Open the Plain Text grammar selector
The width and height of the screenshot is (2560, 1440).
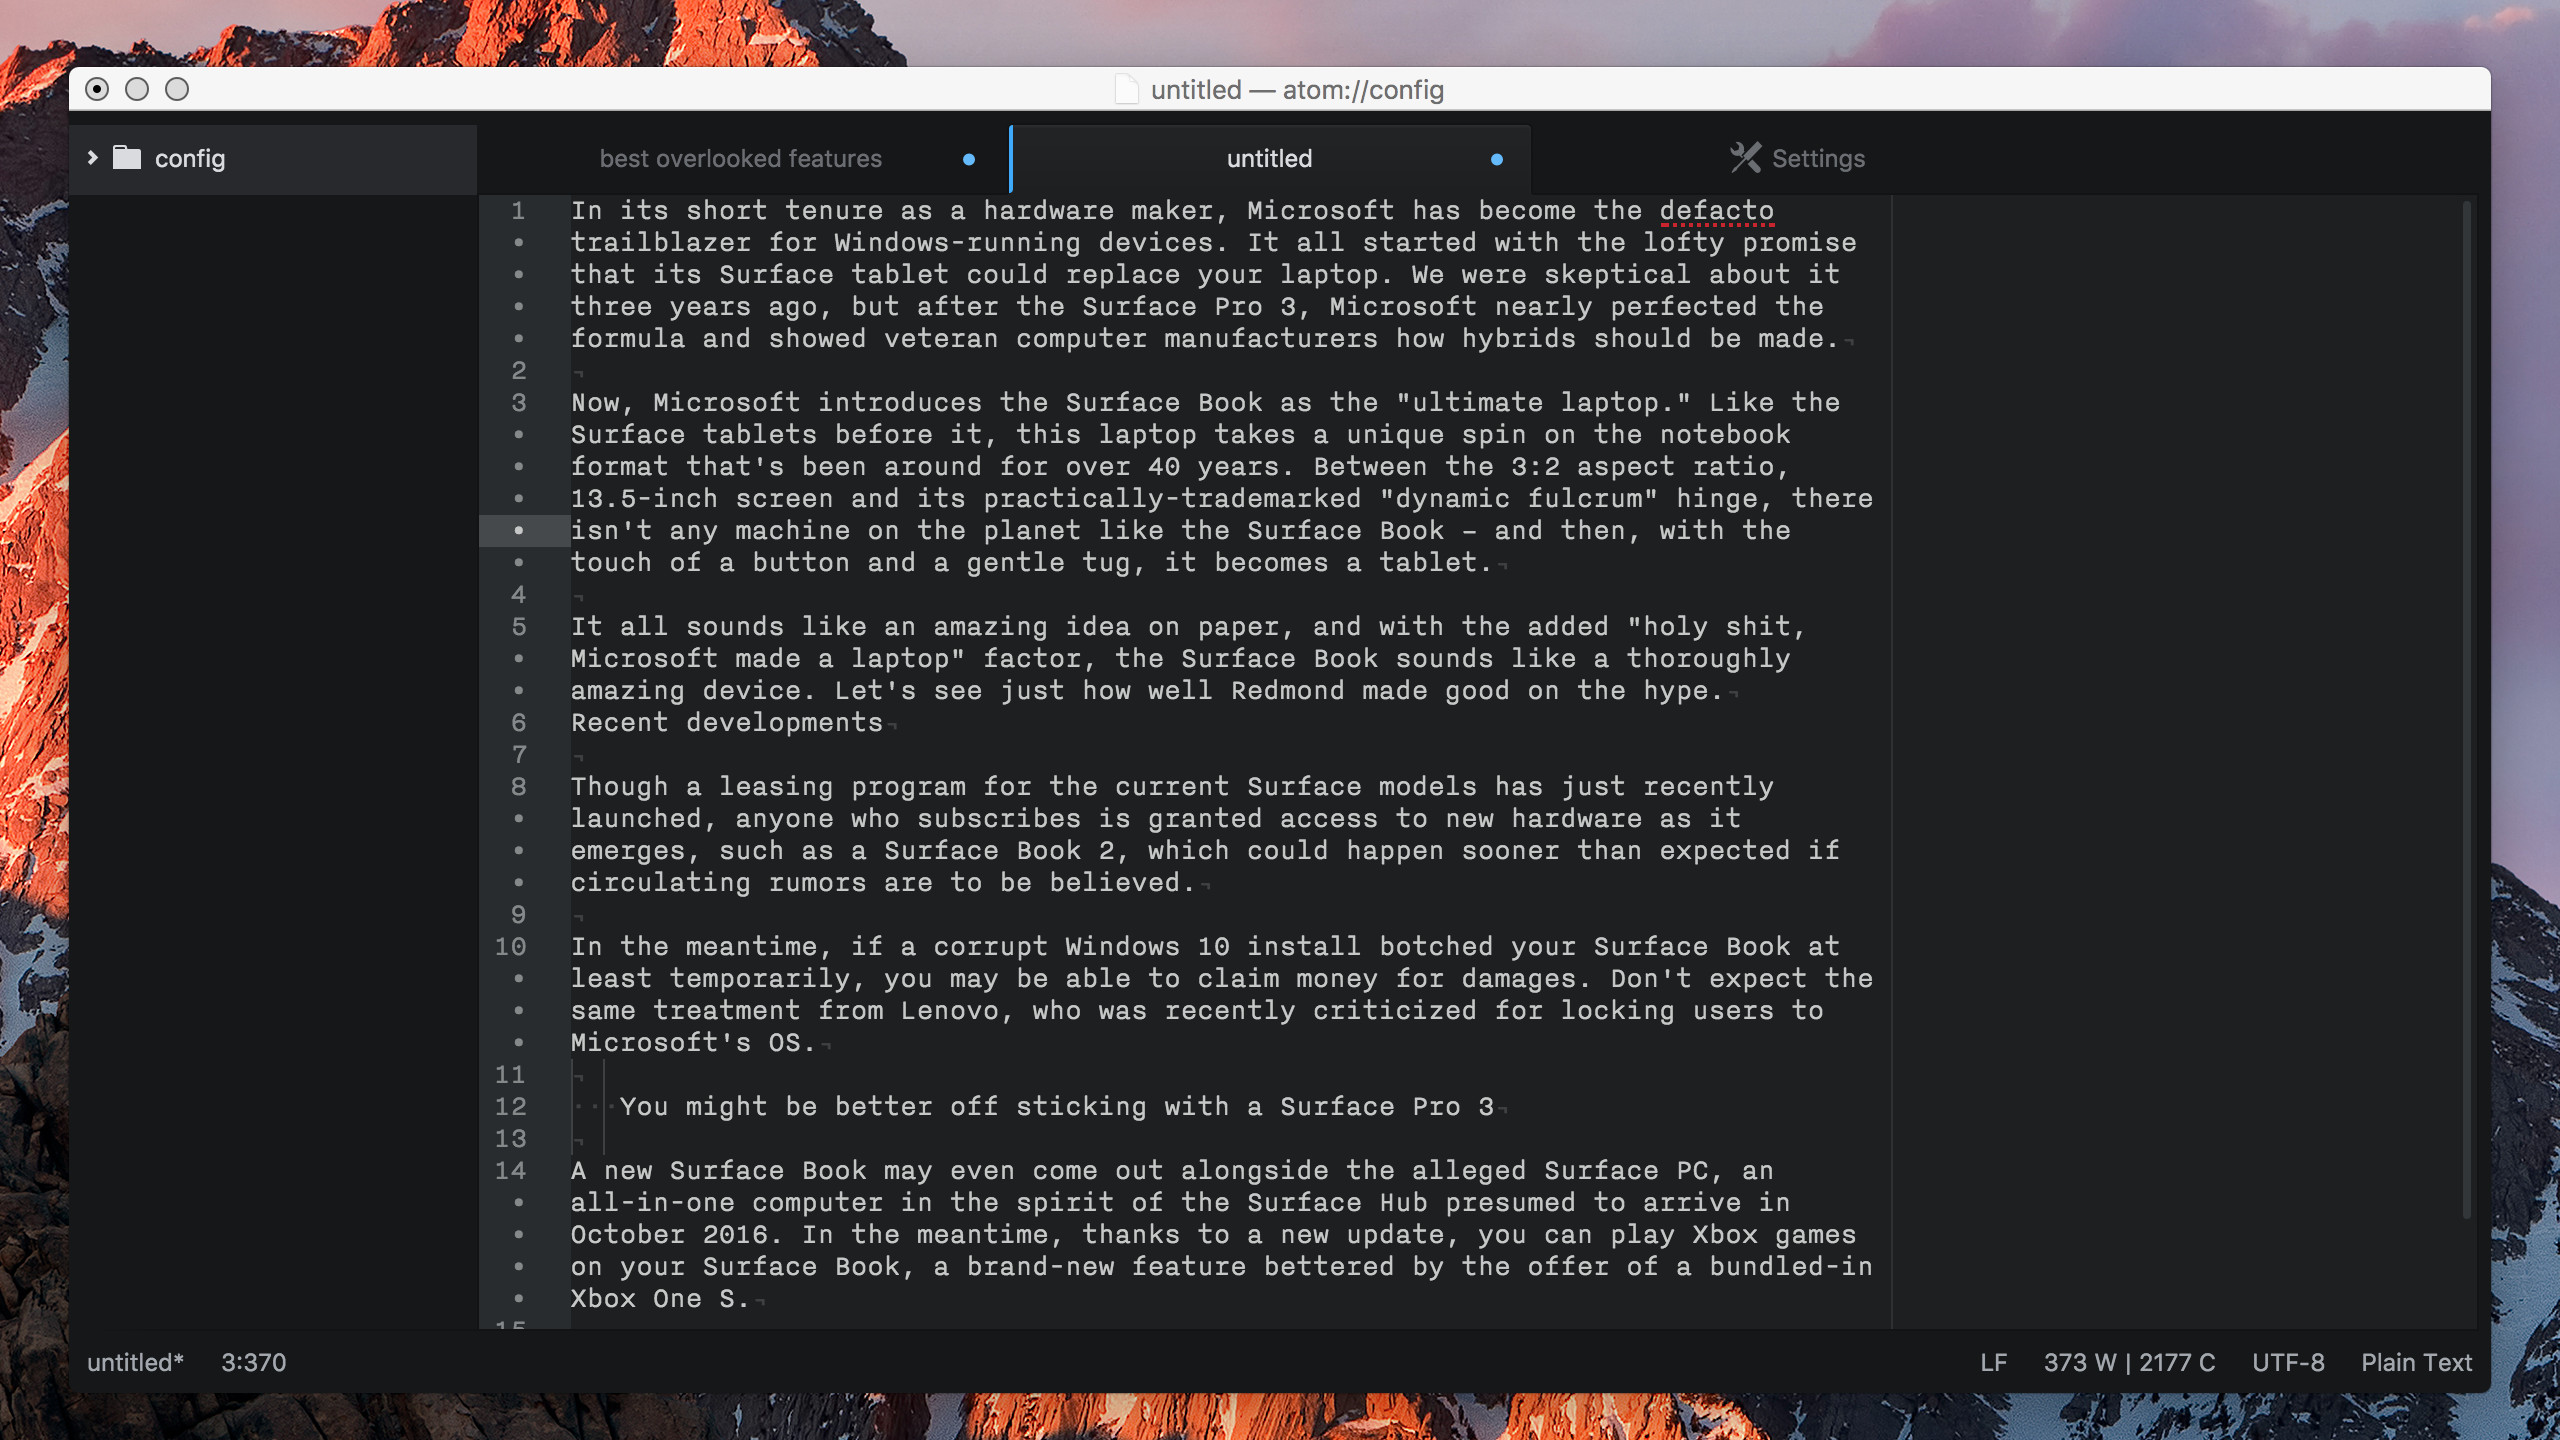coord(2417,1363)
